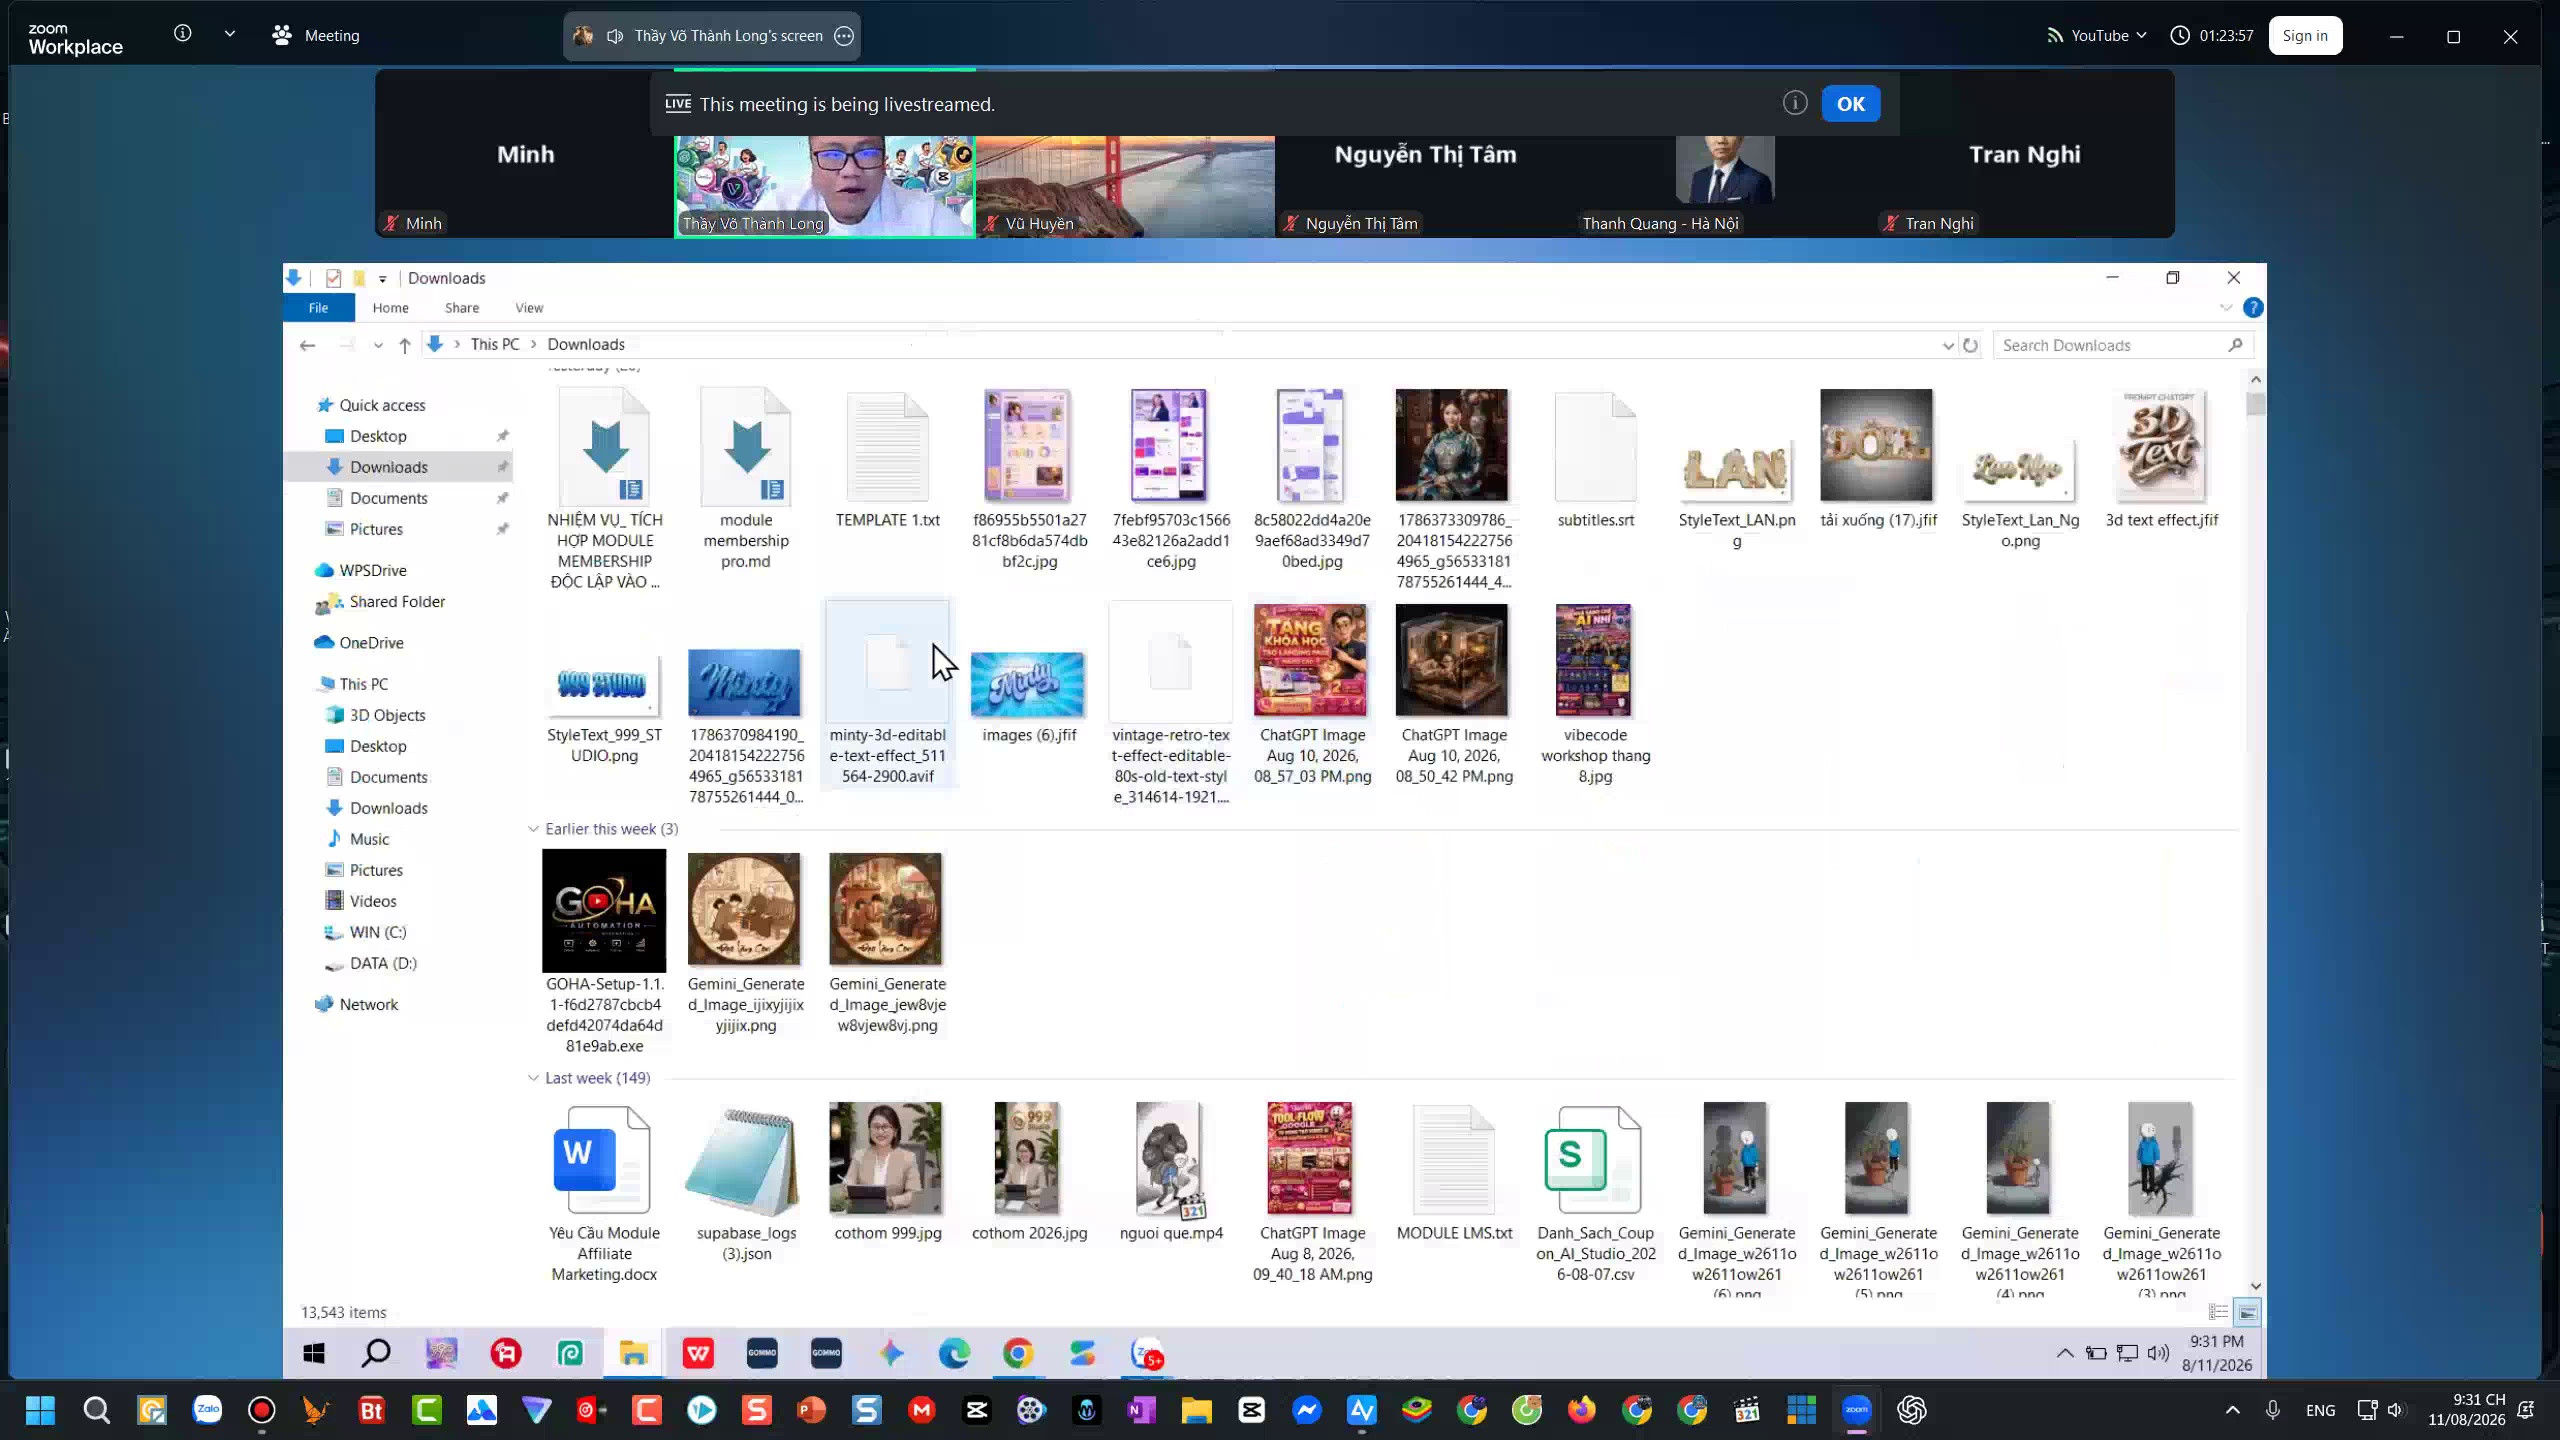2560x1440 pixels.
Task: Click the file list vertical scrollbar
Action: pos(2255,832)
